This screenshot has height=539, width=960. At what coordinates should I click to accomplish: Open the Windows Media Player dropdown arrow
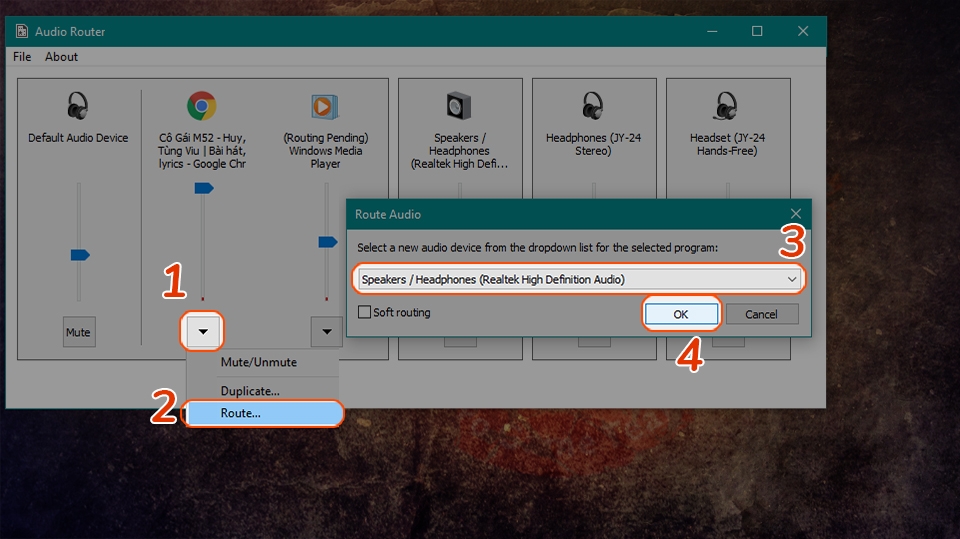326,331
